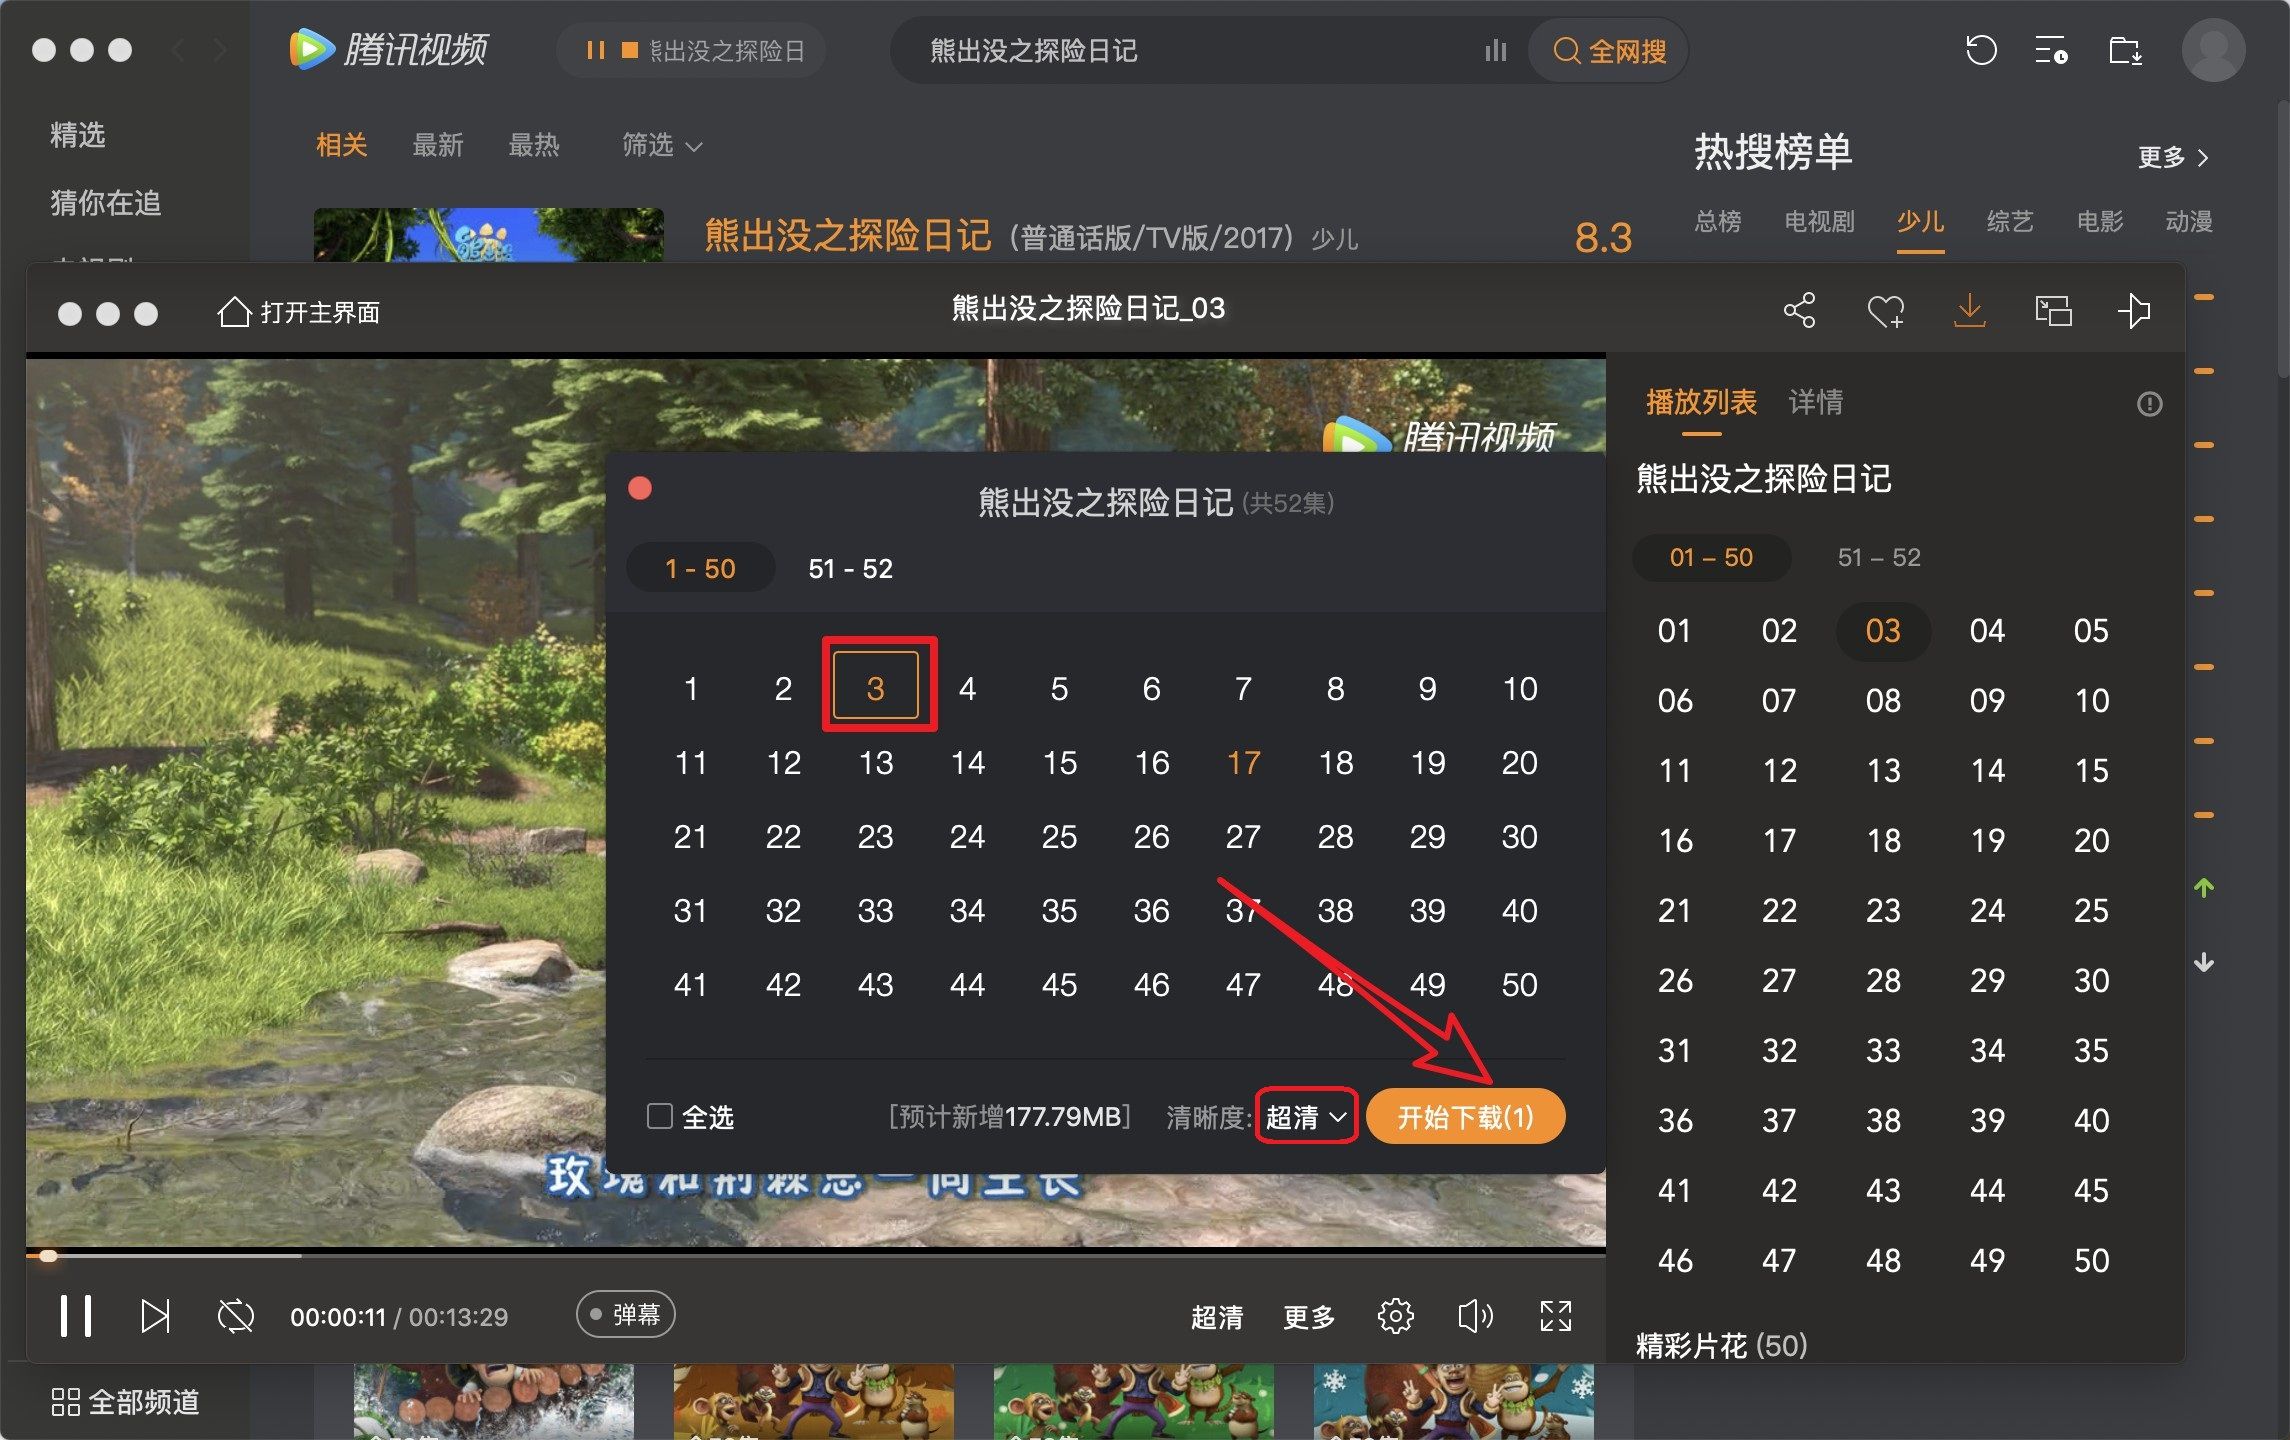Screen dimensions: 2290x1440
Task: Click the 全网搜 search button
Action: pos(1609,51)
